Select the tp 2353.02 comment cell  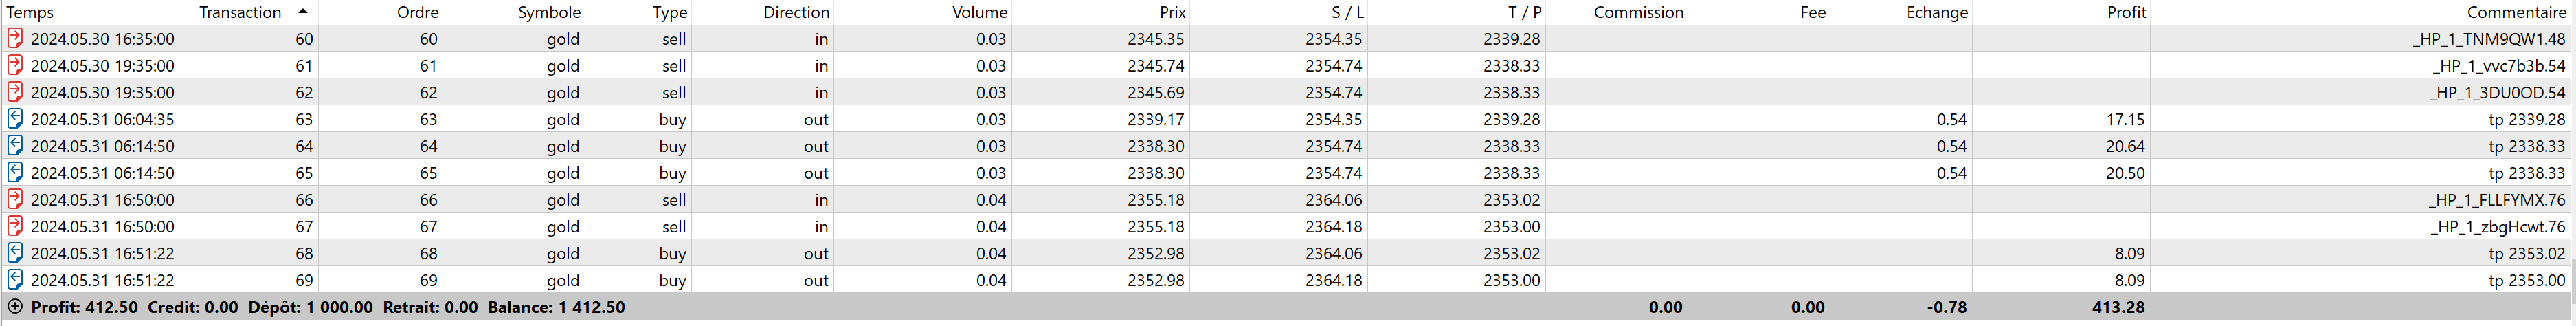(x=2526, y=254)
